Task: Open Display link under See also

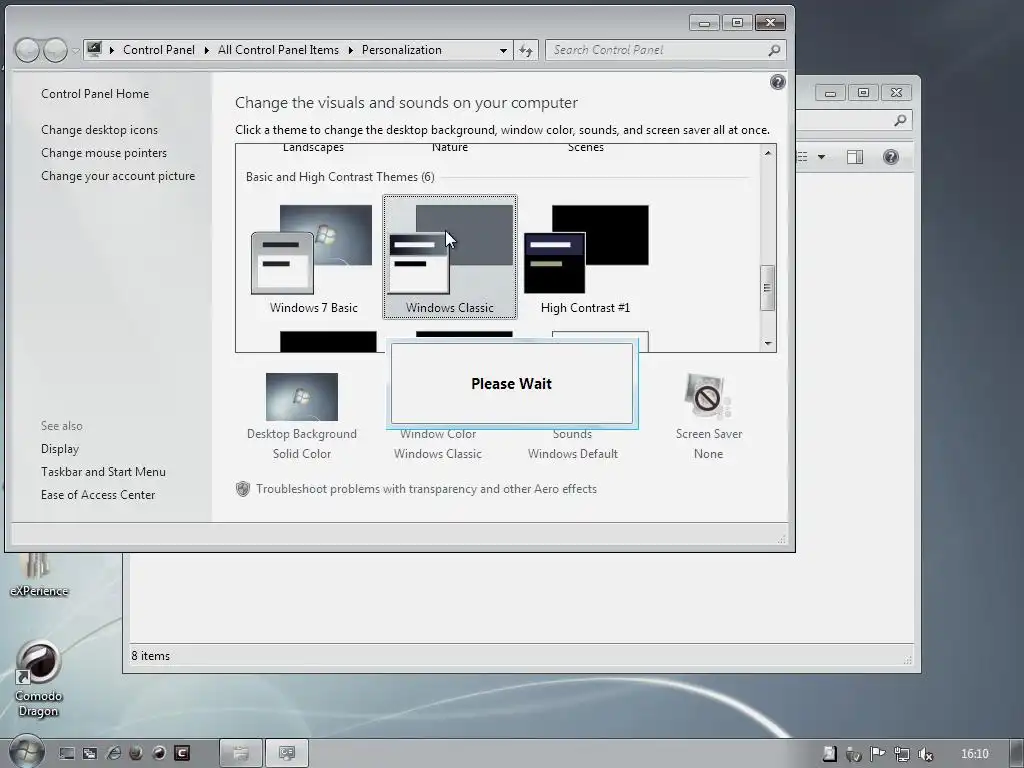Action: pos(59,449)
